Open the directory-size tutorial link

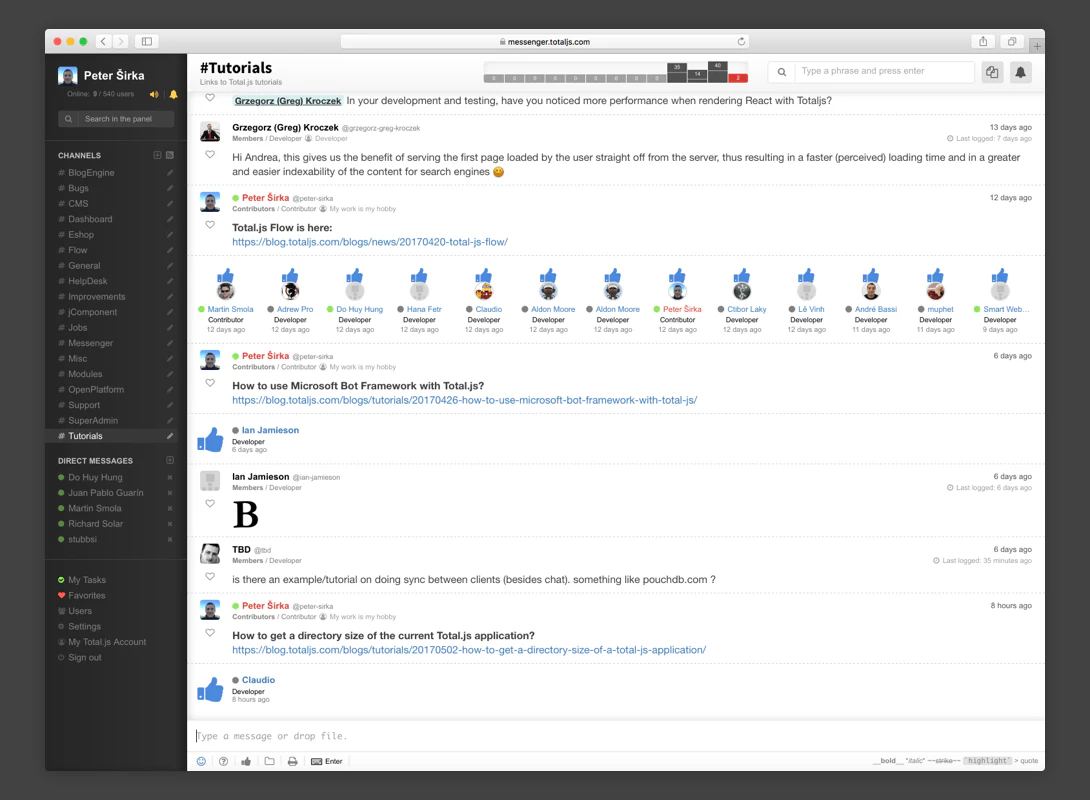click(469, 650)
